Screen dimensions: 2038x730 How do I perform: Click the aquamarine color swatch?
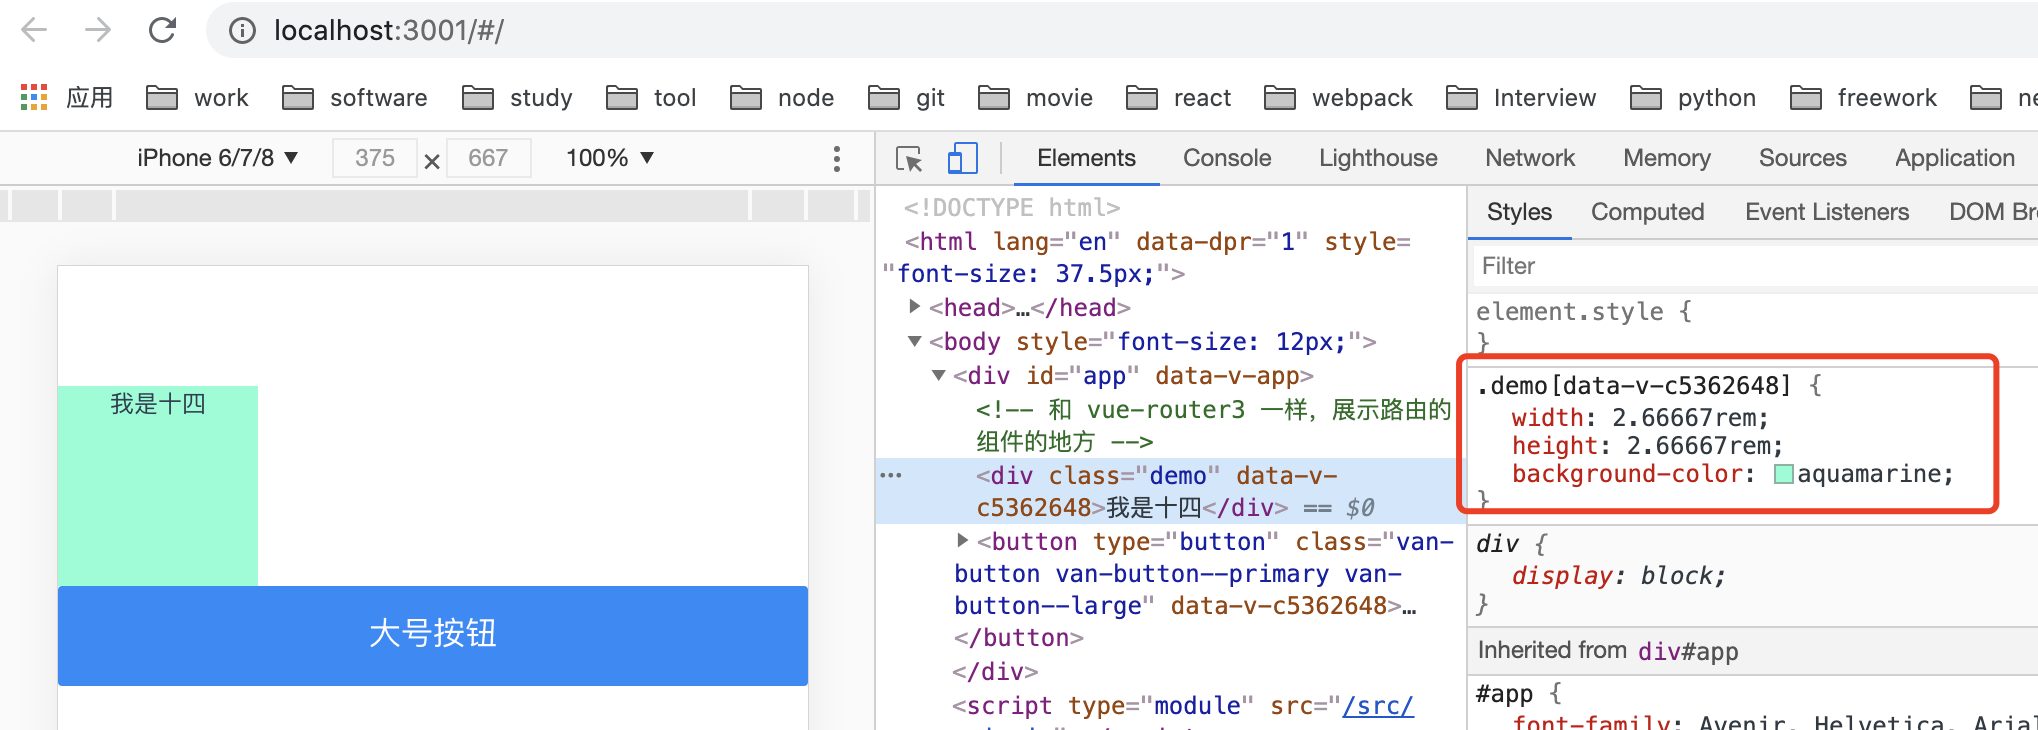coord(1783,474)
